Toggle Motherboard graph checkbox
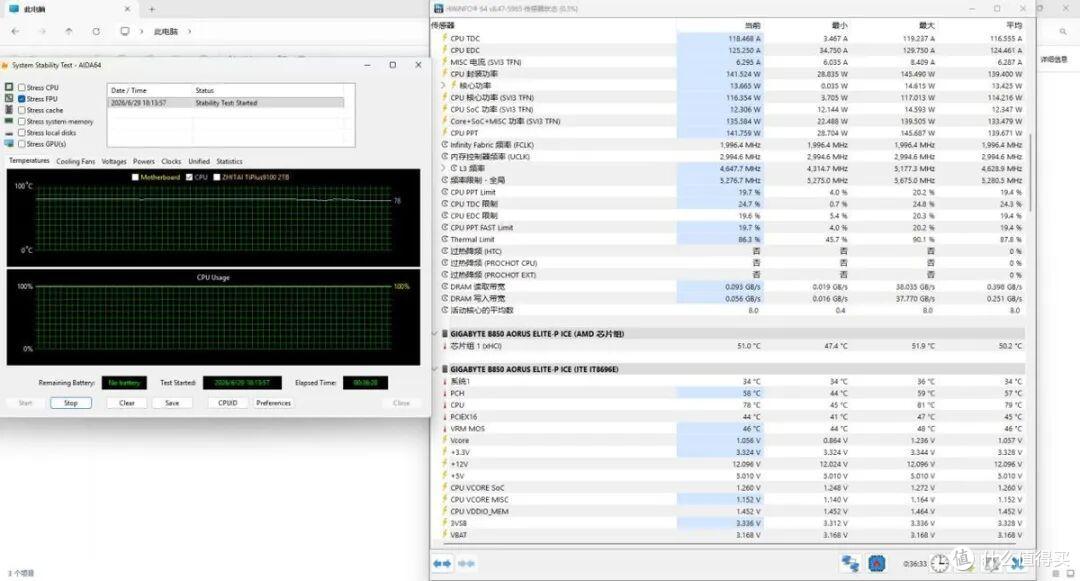1080x581 pixels. coord(135,177)
